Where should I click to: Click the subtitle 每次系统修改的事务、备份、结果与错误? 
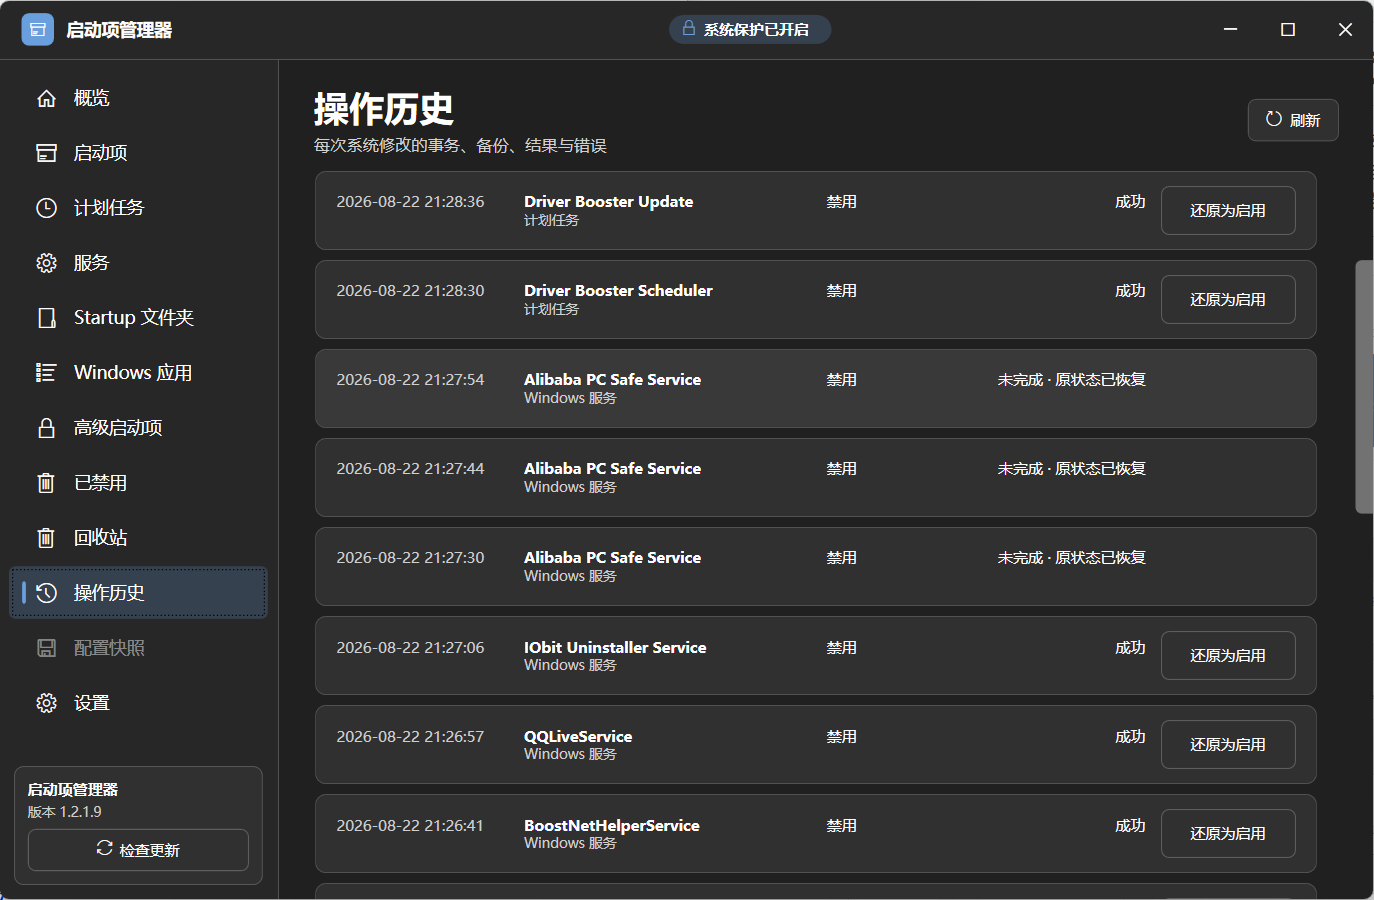460,145
